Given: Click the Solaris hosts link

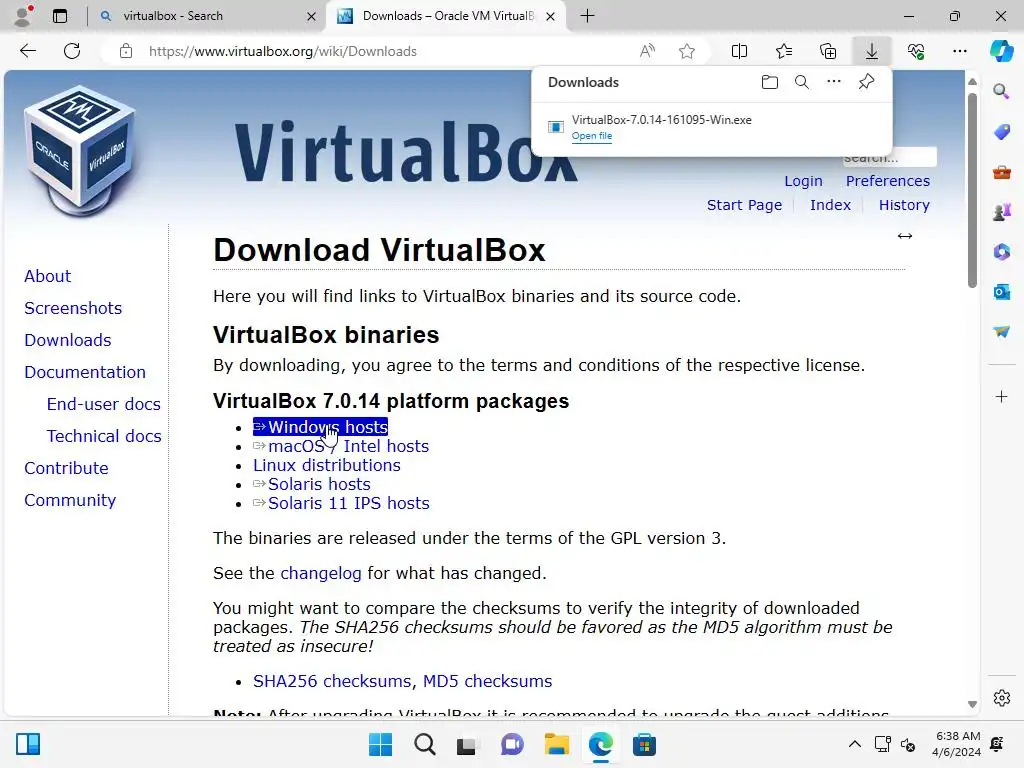Looking at the screenshot, I should coord(312,484).
